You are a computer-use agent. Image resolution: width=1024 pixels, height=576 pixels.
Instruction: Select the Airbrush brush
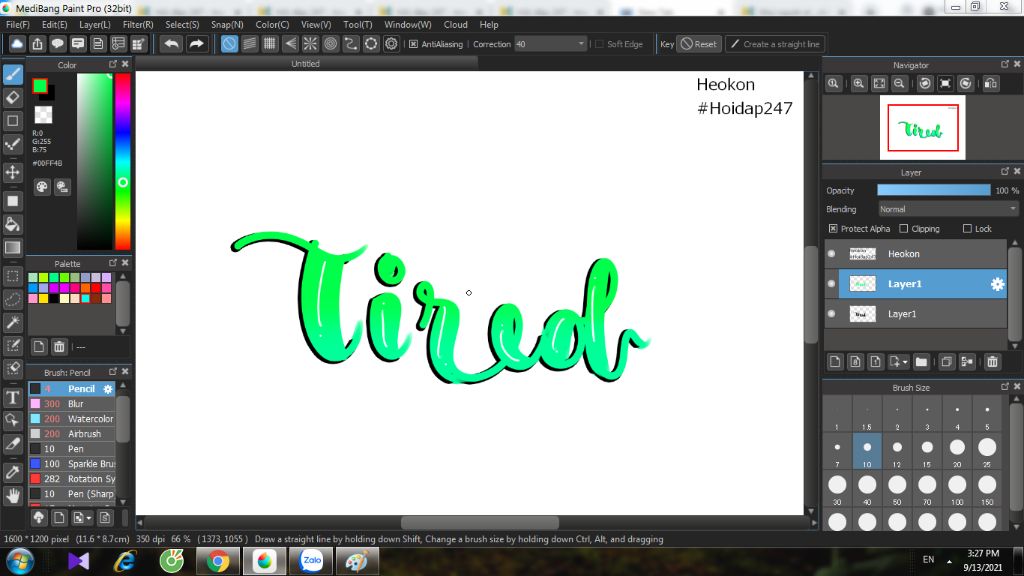(72, 434)
